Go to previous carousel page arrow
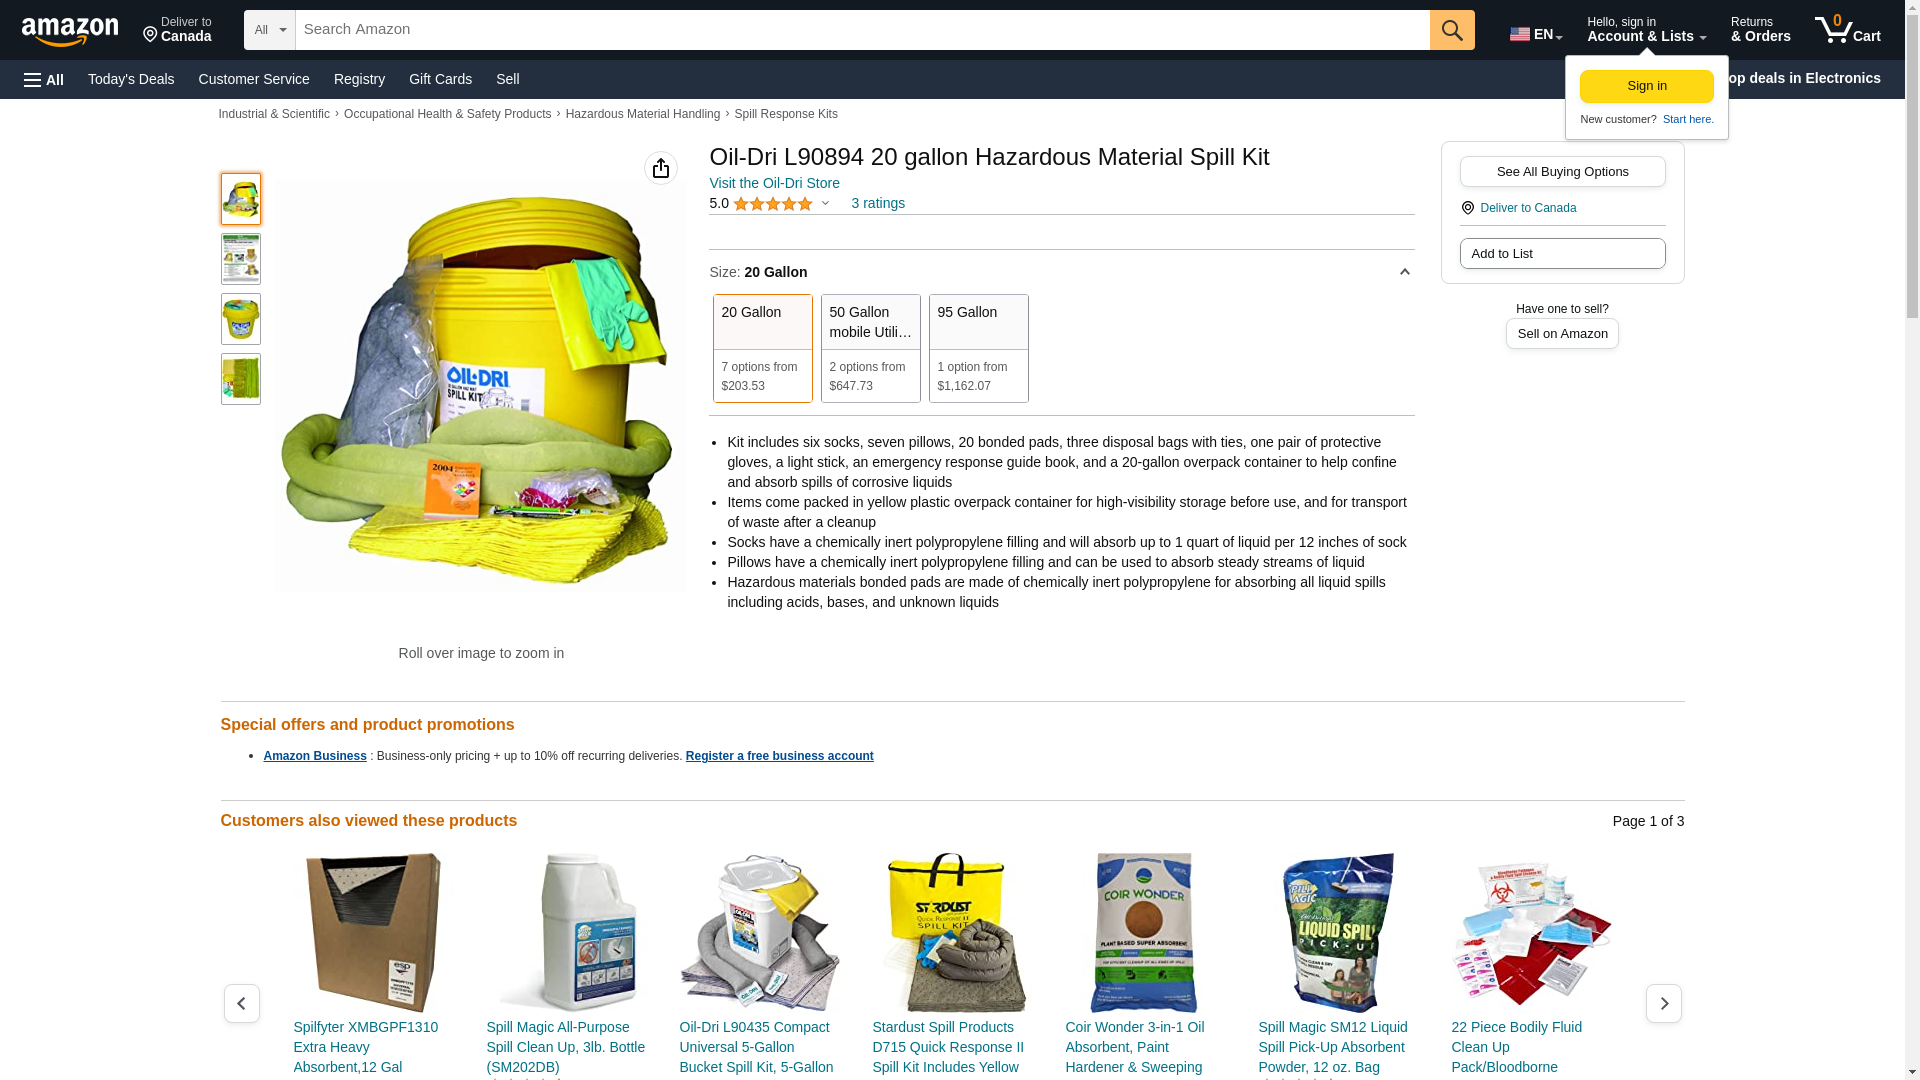Viewport: 1920px width, 1080px height. [242, 1003]
